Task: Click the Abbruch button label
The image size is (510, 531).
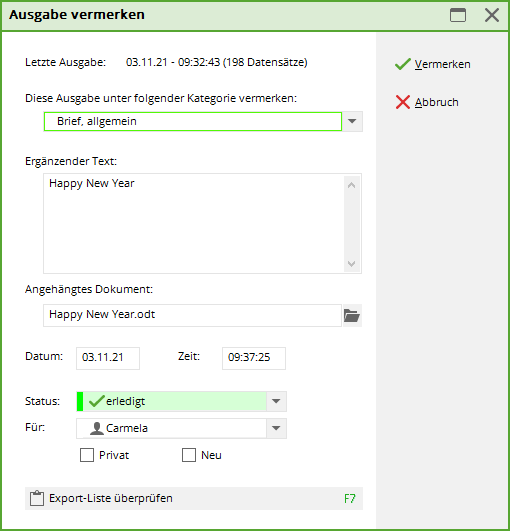Action: 437,102
